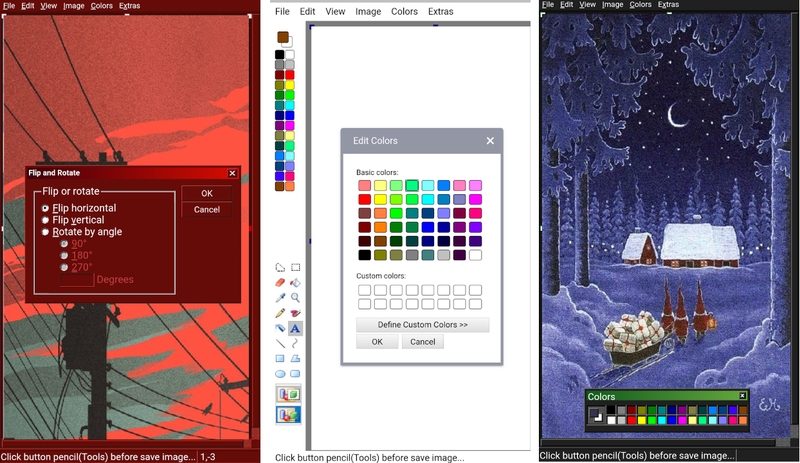800x463 pixels.
Task: Open Colors menu in the middle window
Action: tap(404, 11)
